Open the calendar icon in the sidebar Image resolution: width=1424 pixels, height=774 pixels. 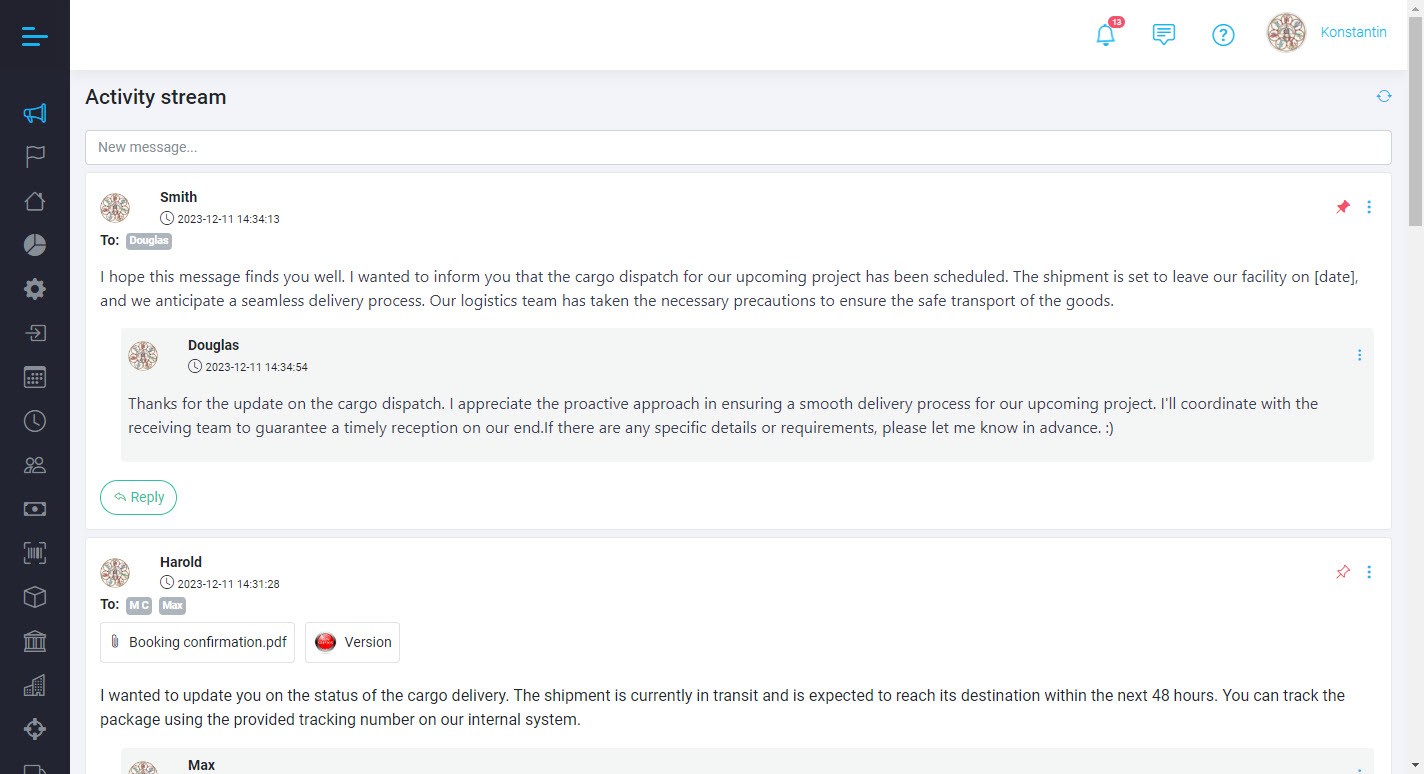[35, 377]
